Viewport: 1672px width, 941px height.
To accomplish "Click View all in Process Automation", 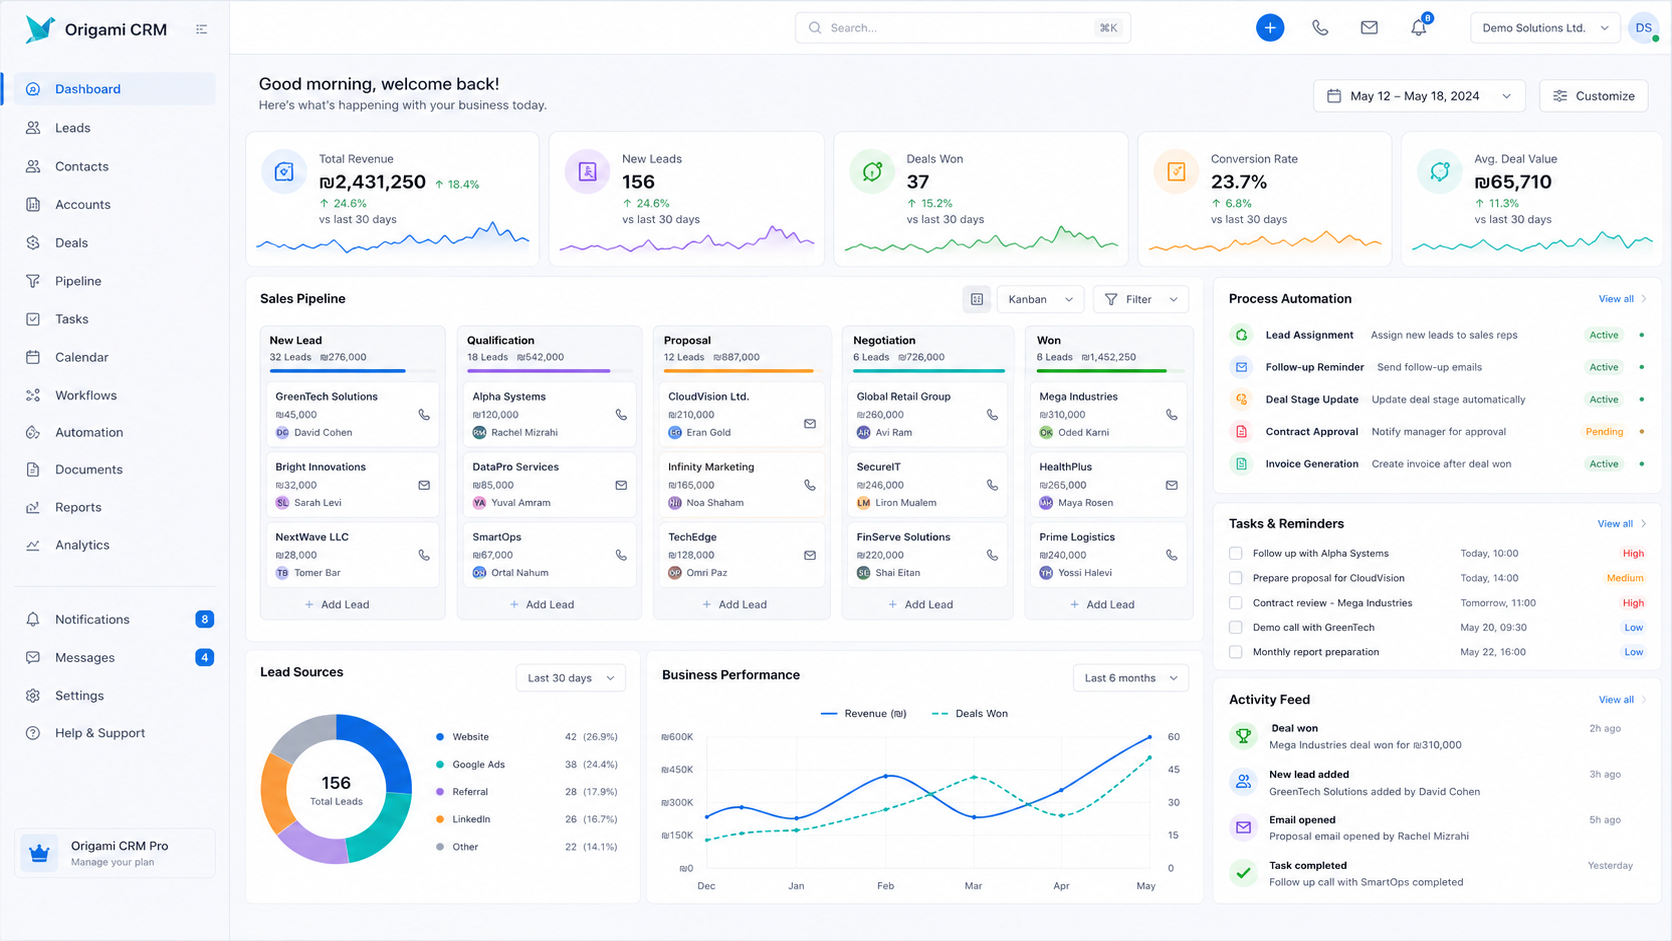I will pos(1621,299).
